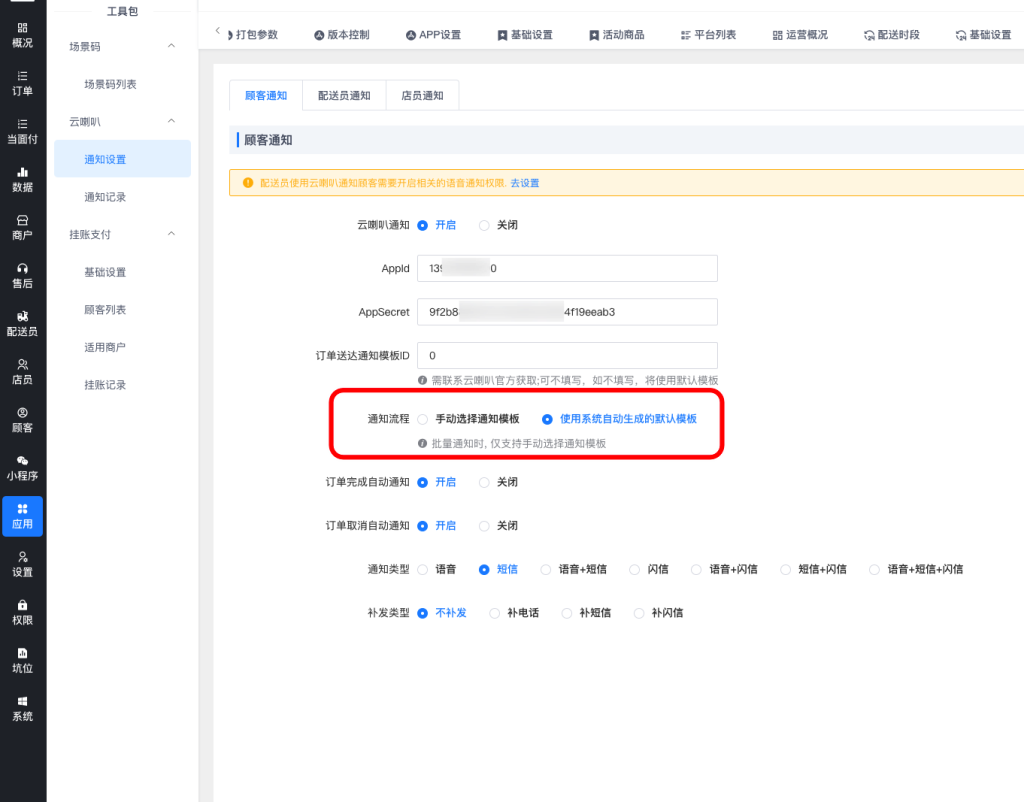The image size is (1024, 802).
Task: Collapse the 场景码 menu group
Action: (x=171, y=46)
